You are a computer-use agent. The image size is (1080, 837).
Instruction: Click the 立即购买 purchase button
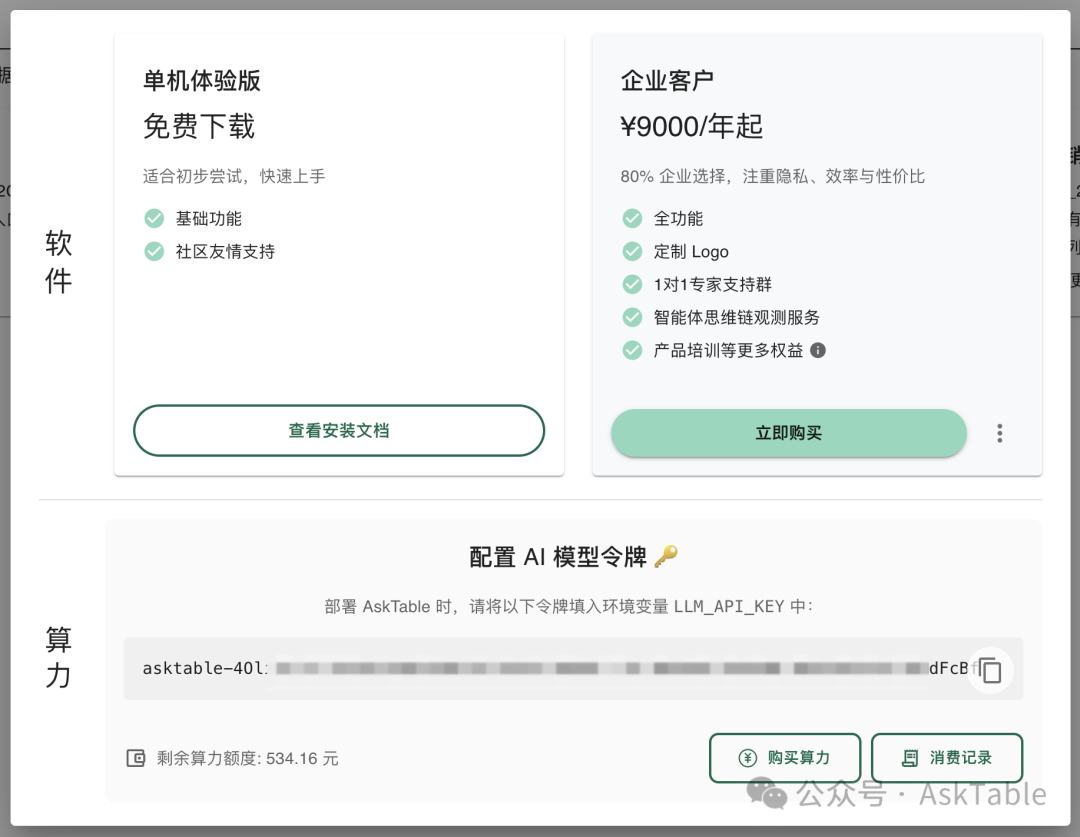click(x=788, y=432)
